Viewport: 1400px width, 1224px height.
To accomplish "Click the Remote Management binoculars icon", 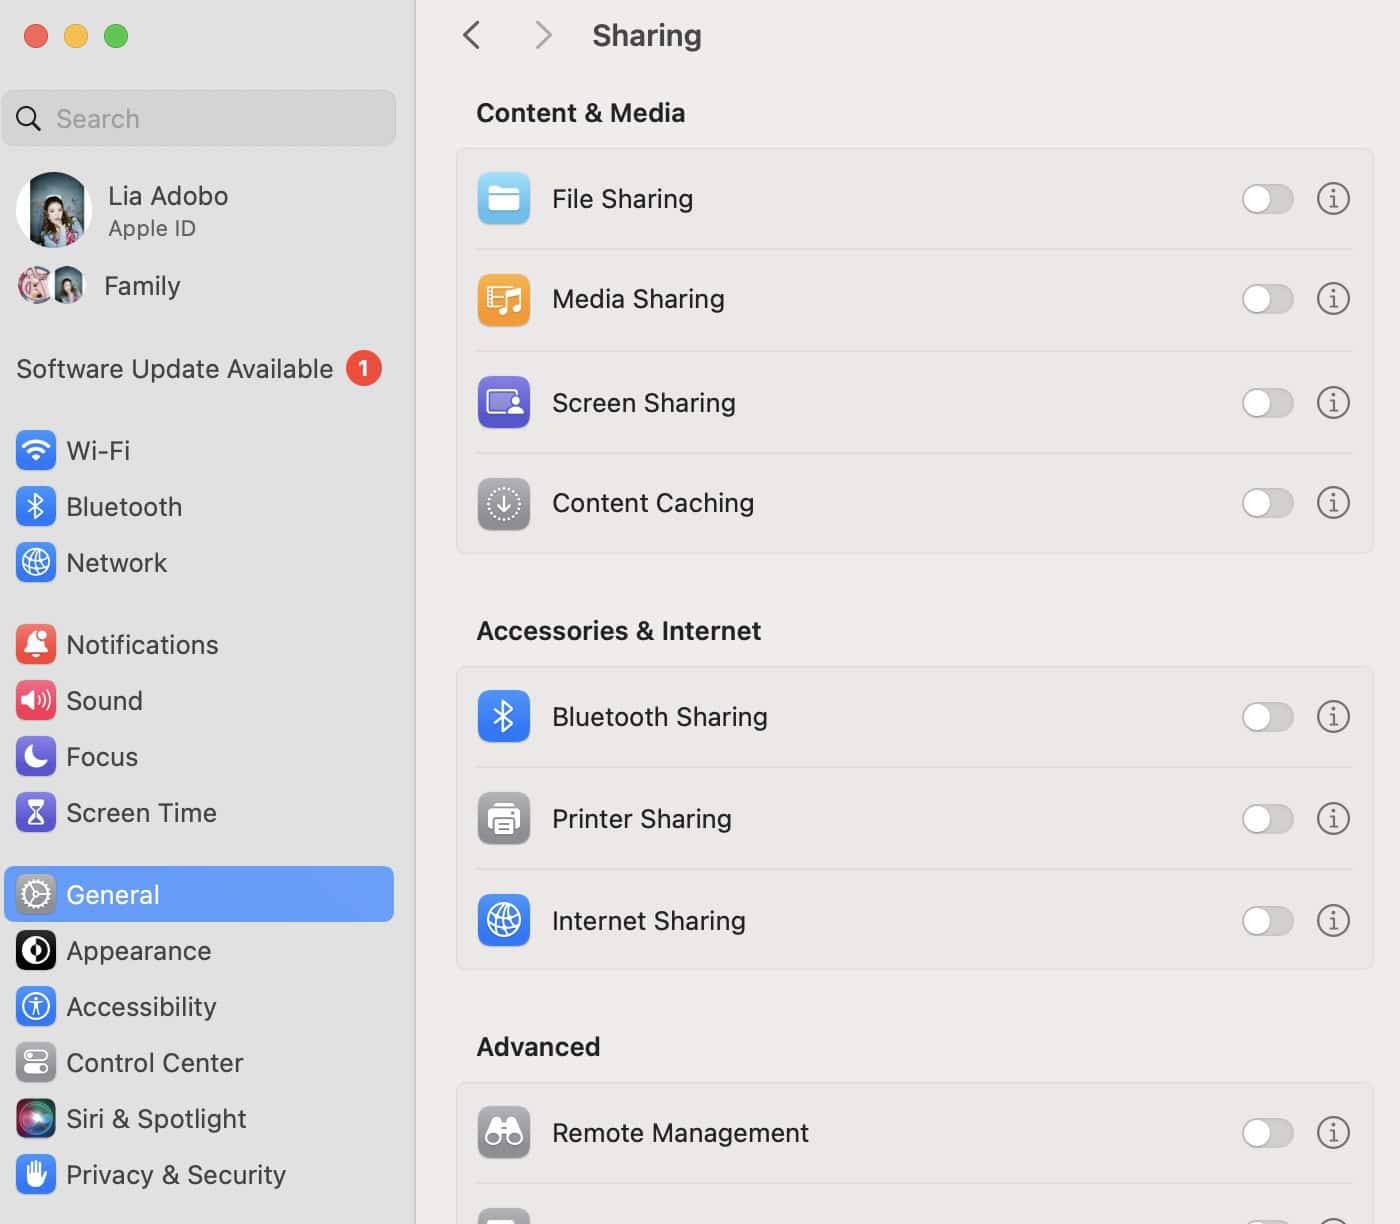I will 503,1133.
